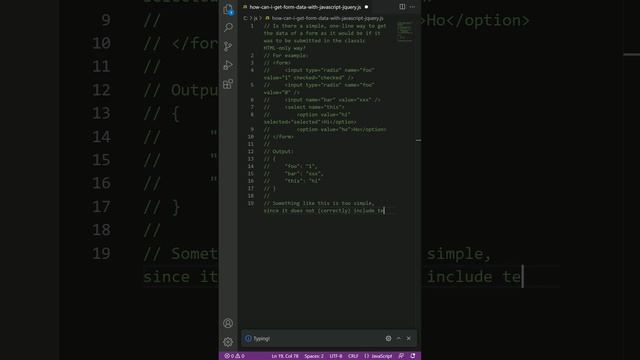Screen dimensions: 640x360
Task: Collapse the Typing! notification
Action: [399, 338]
